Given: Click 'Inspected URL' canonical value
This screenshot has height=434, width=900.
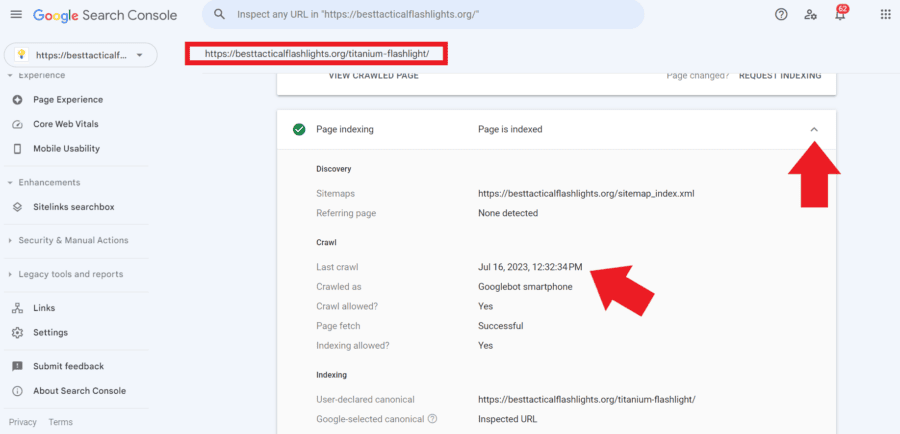Looking at the screenshot, I should [x=507, y=419].
